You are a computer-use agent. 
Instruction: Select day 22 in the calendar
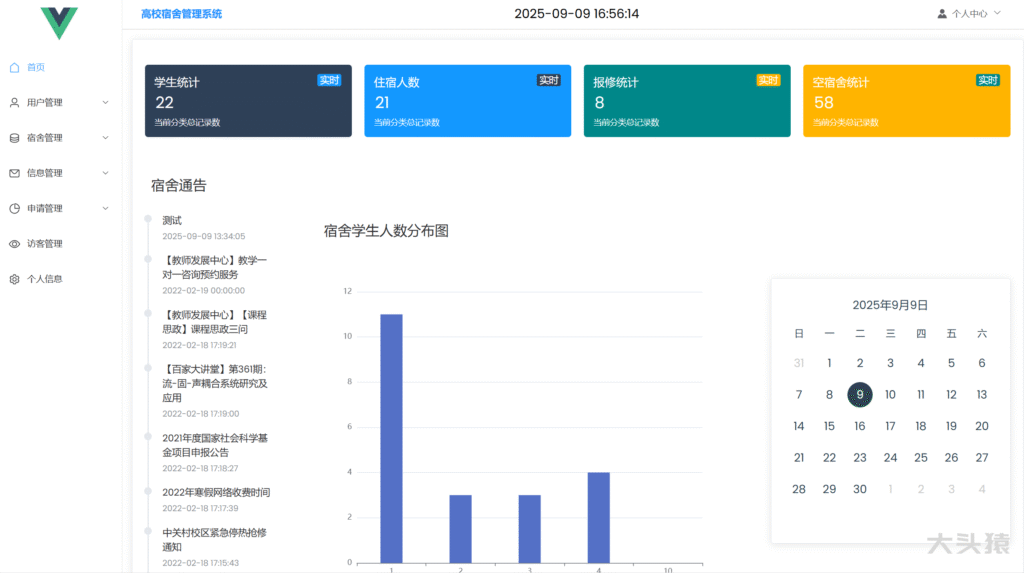coord(829,457)
